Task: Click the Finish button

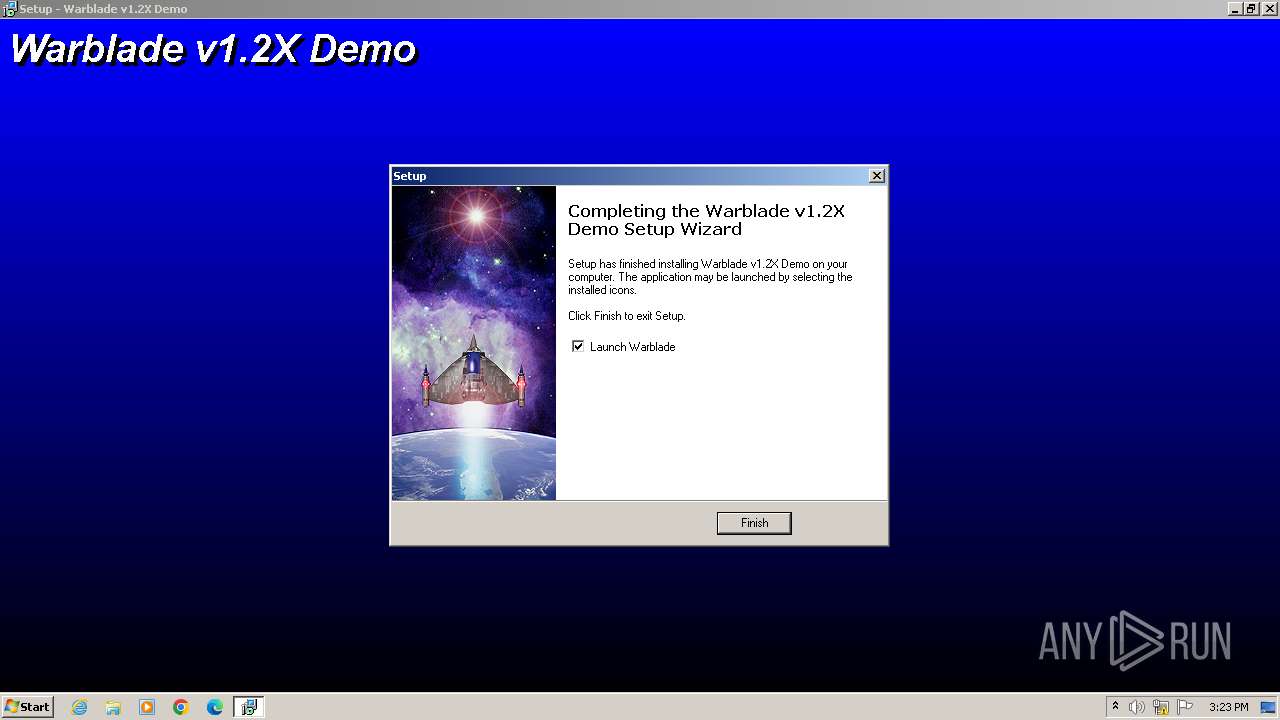Action: 754,523
